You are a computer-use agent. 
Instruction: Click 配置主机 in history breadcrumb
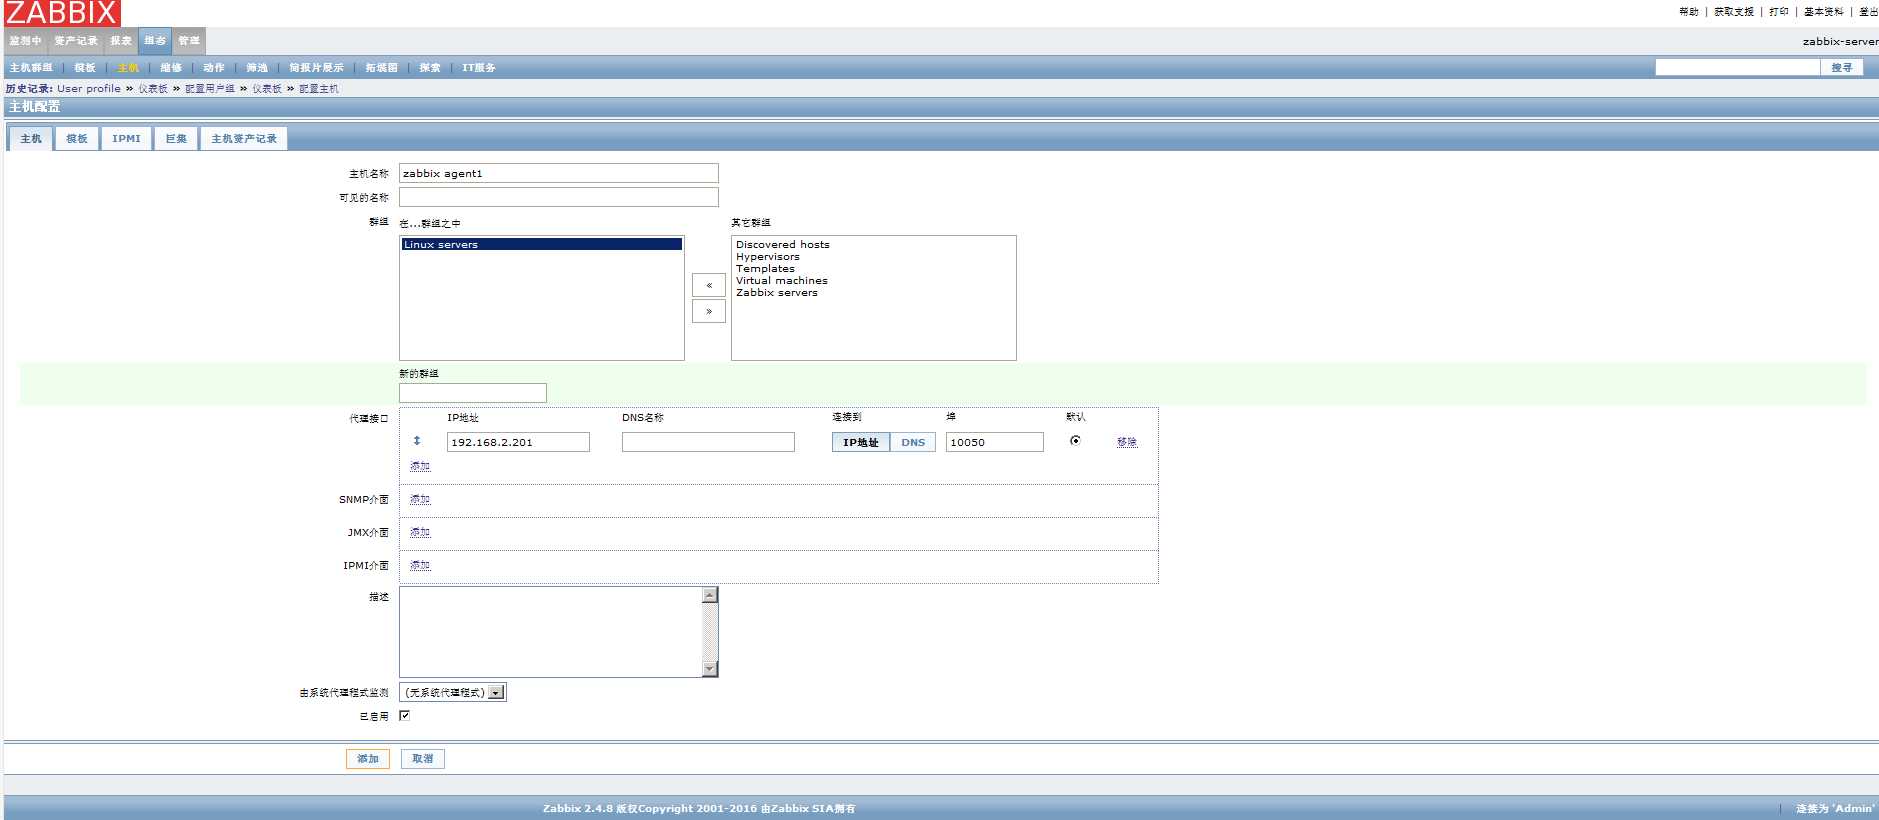pyautogui.click(x=319, y=89)
